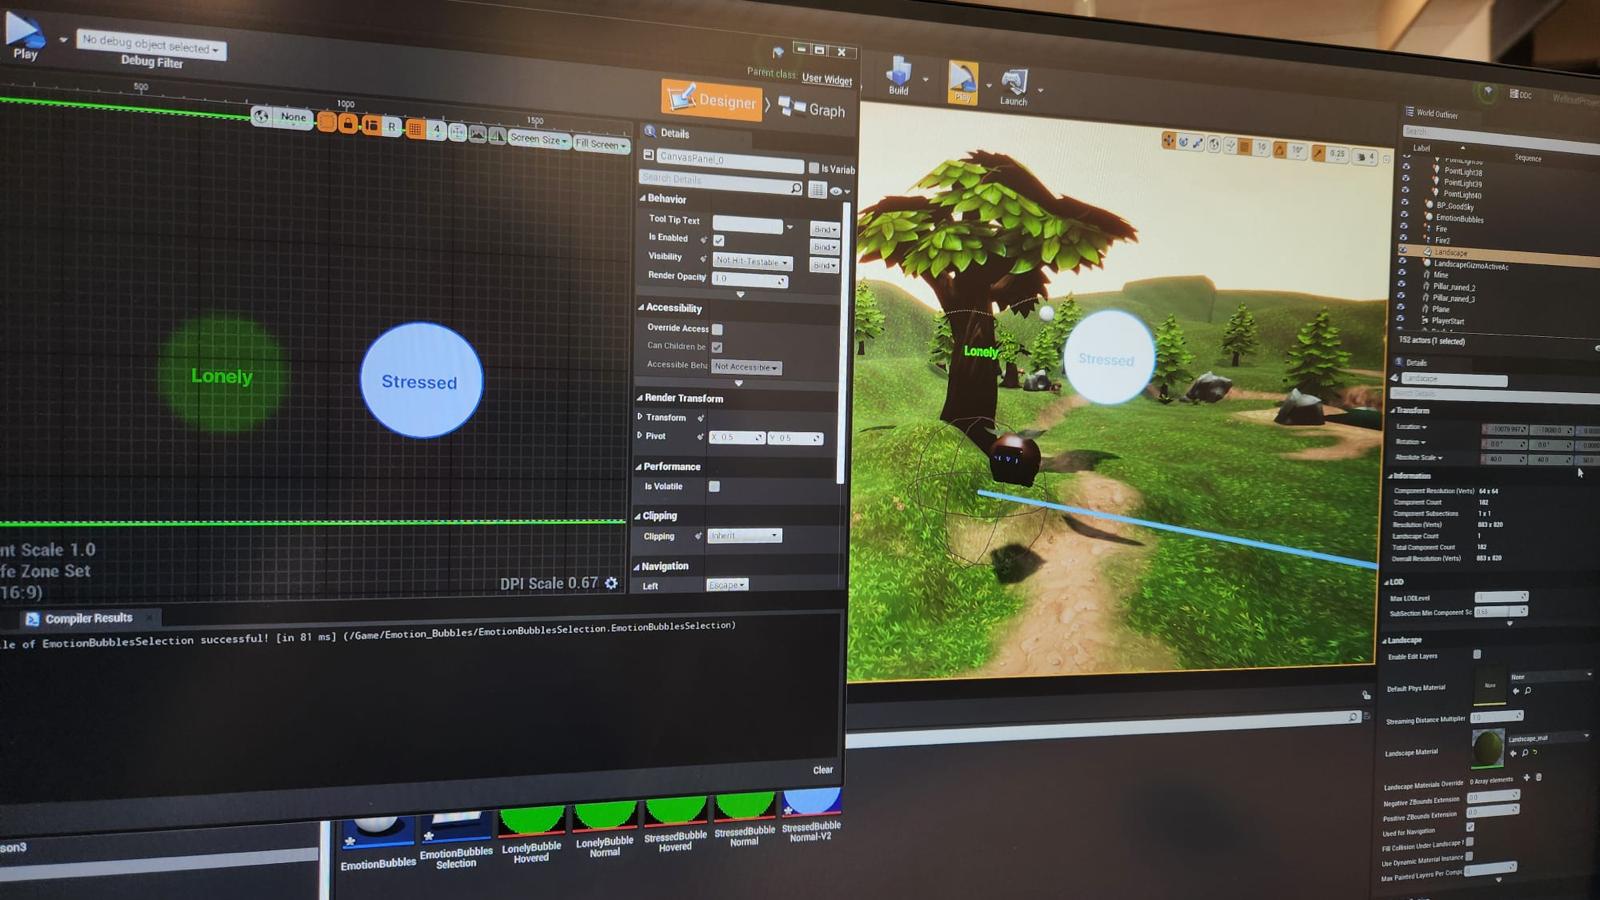Viewport: 1600px width, 900px height.
Task: Toggle world coordinate globe icon in viewport toolbar
Action: [1214, 144]
